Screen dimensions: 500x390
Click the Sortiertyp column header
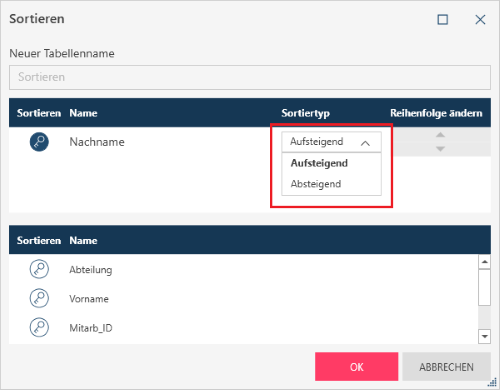(305, 113)
